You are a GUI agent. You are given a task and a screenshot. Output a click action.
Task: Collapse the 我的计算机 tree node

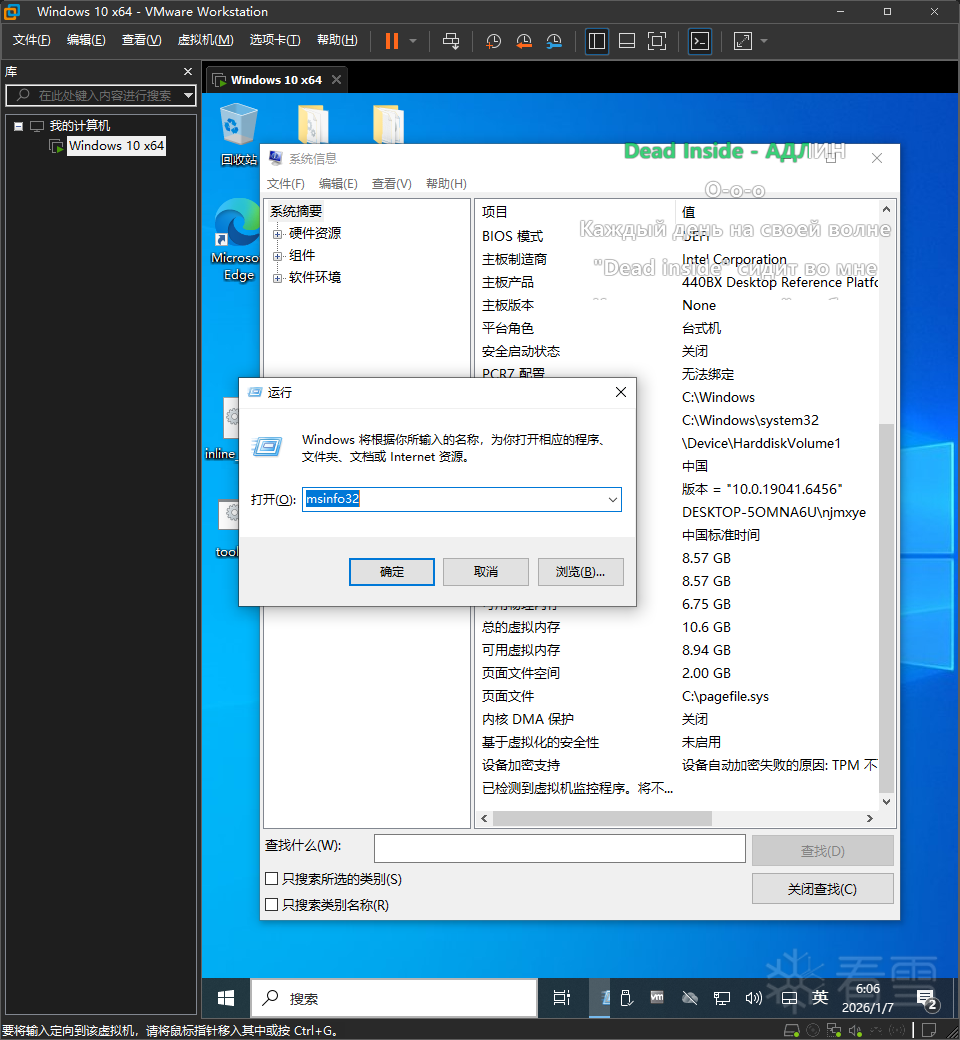(x=19, y=126)
